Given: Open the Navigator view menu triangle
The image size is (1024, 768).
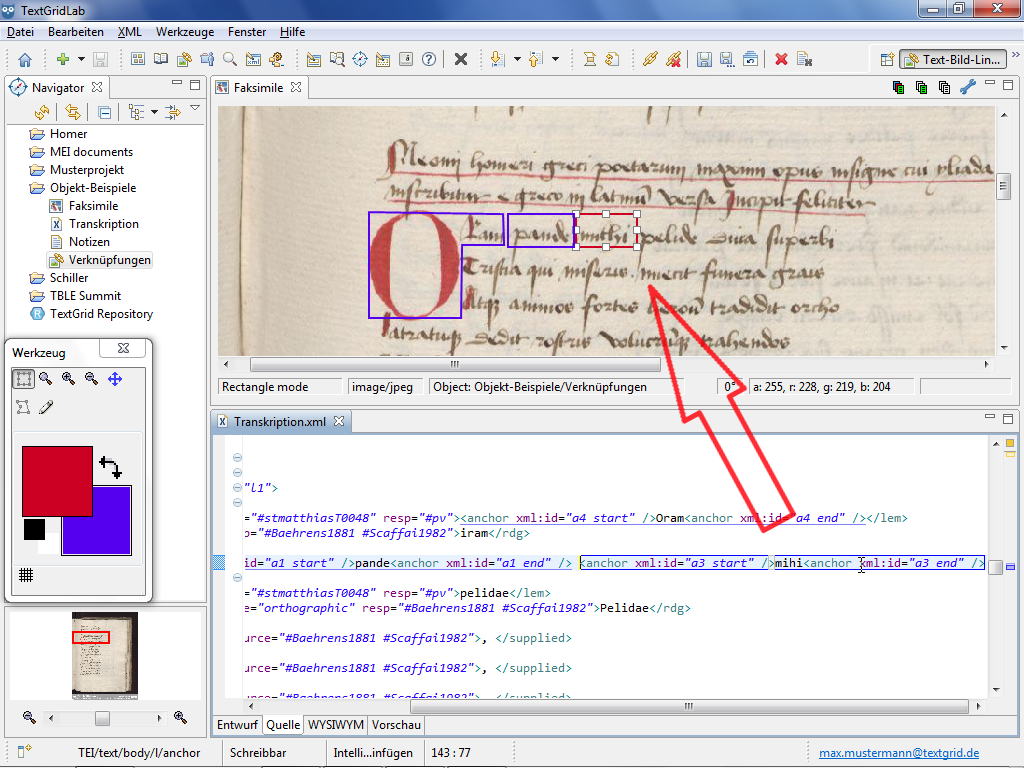Looking at the screenshot, I should point(195,109).
